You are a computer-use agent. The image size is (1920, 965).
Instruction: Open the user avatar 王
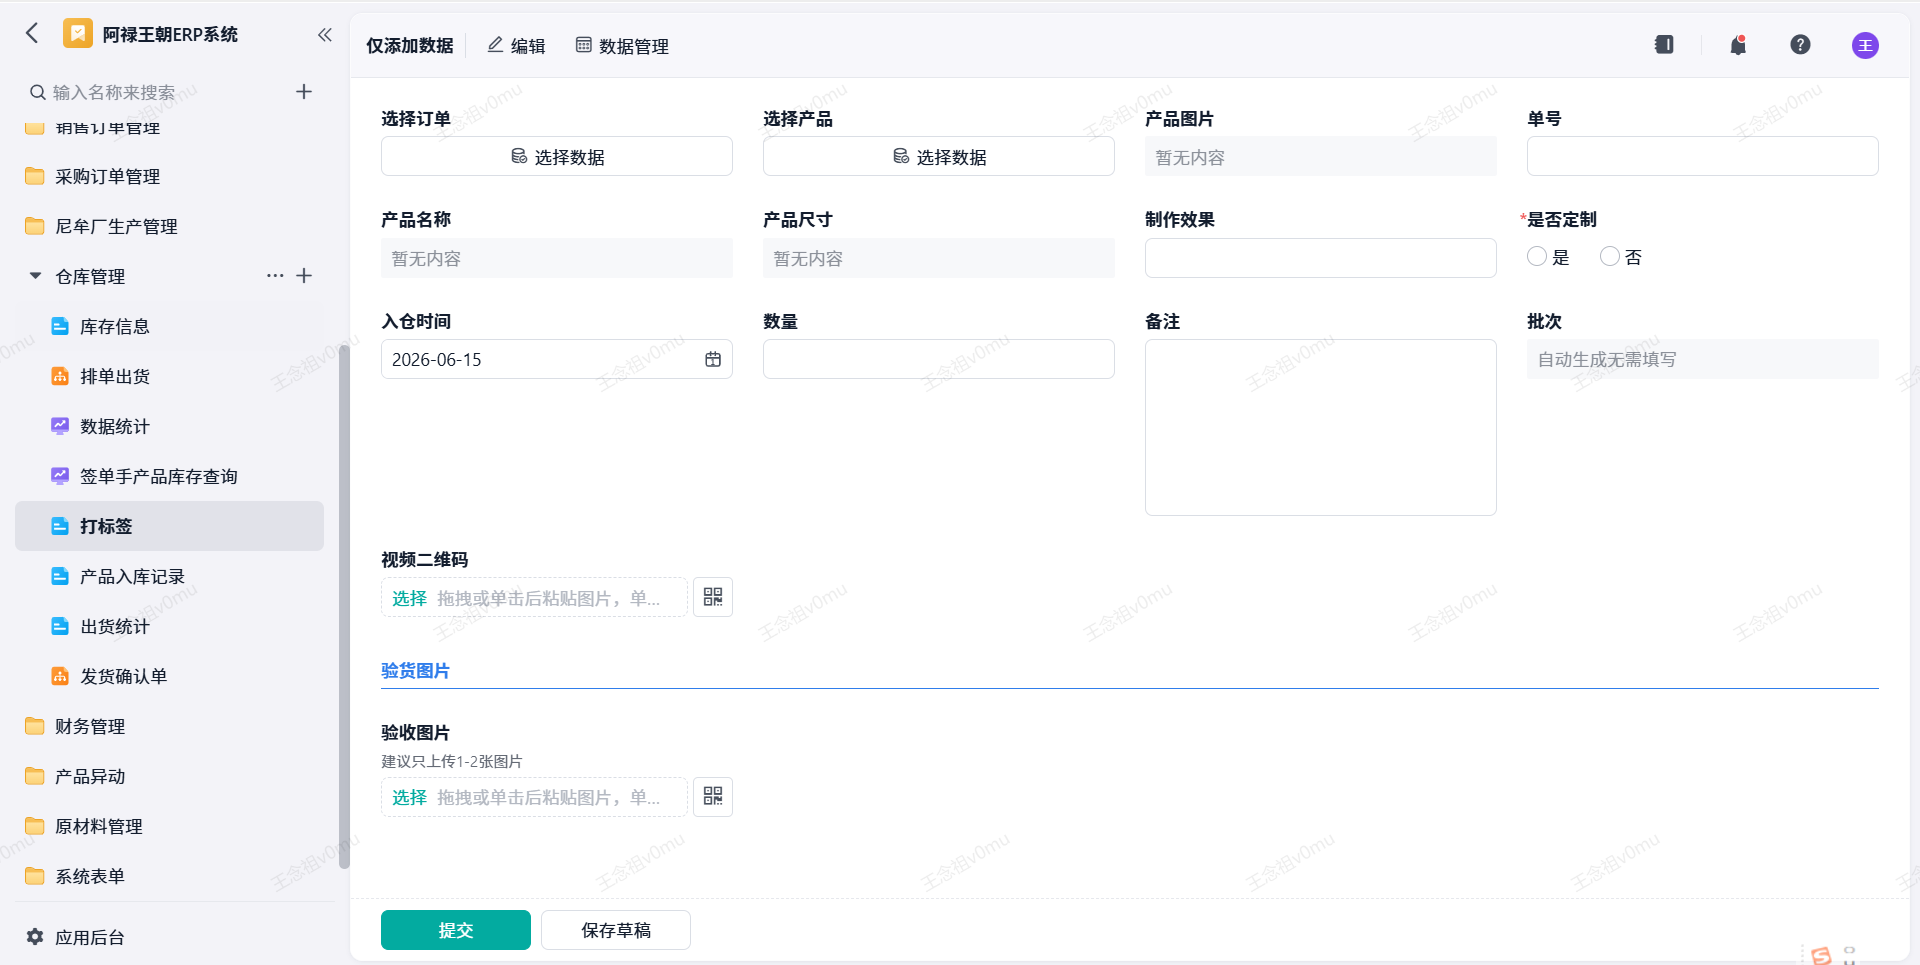(1865, 45)
